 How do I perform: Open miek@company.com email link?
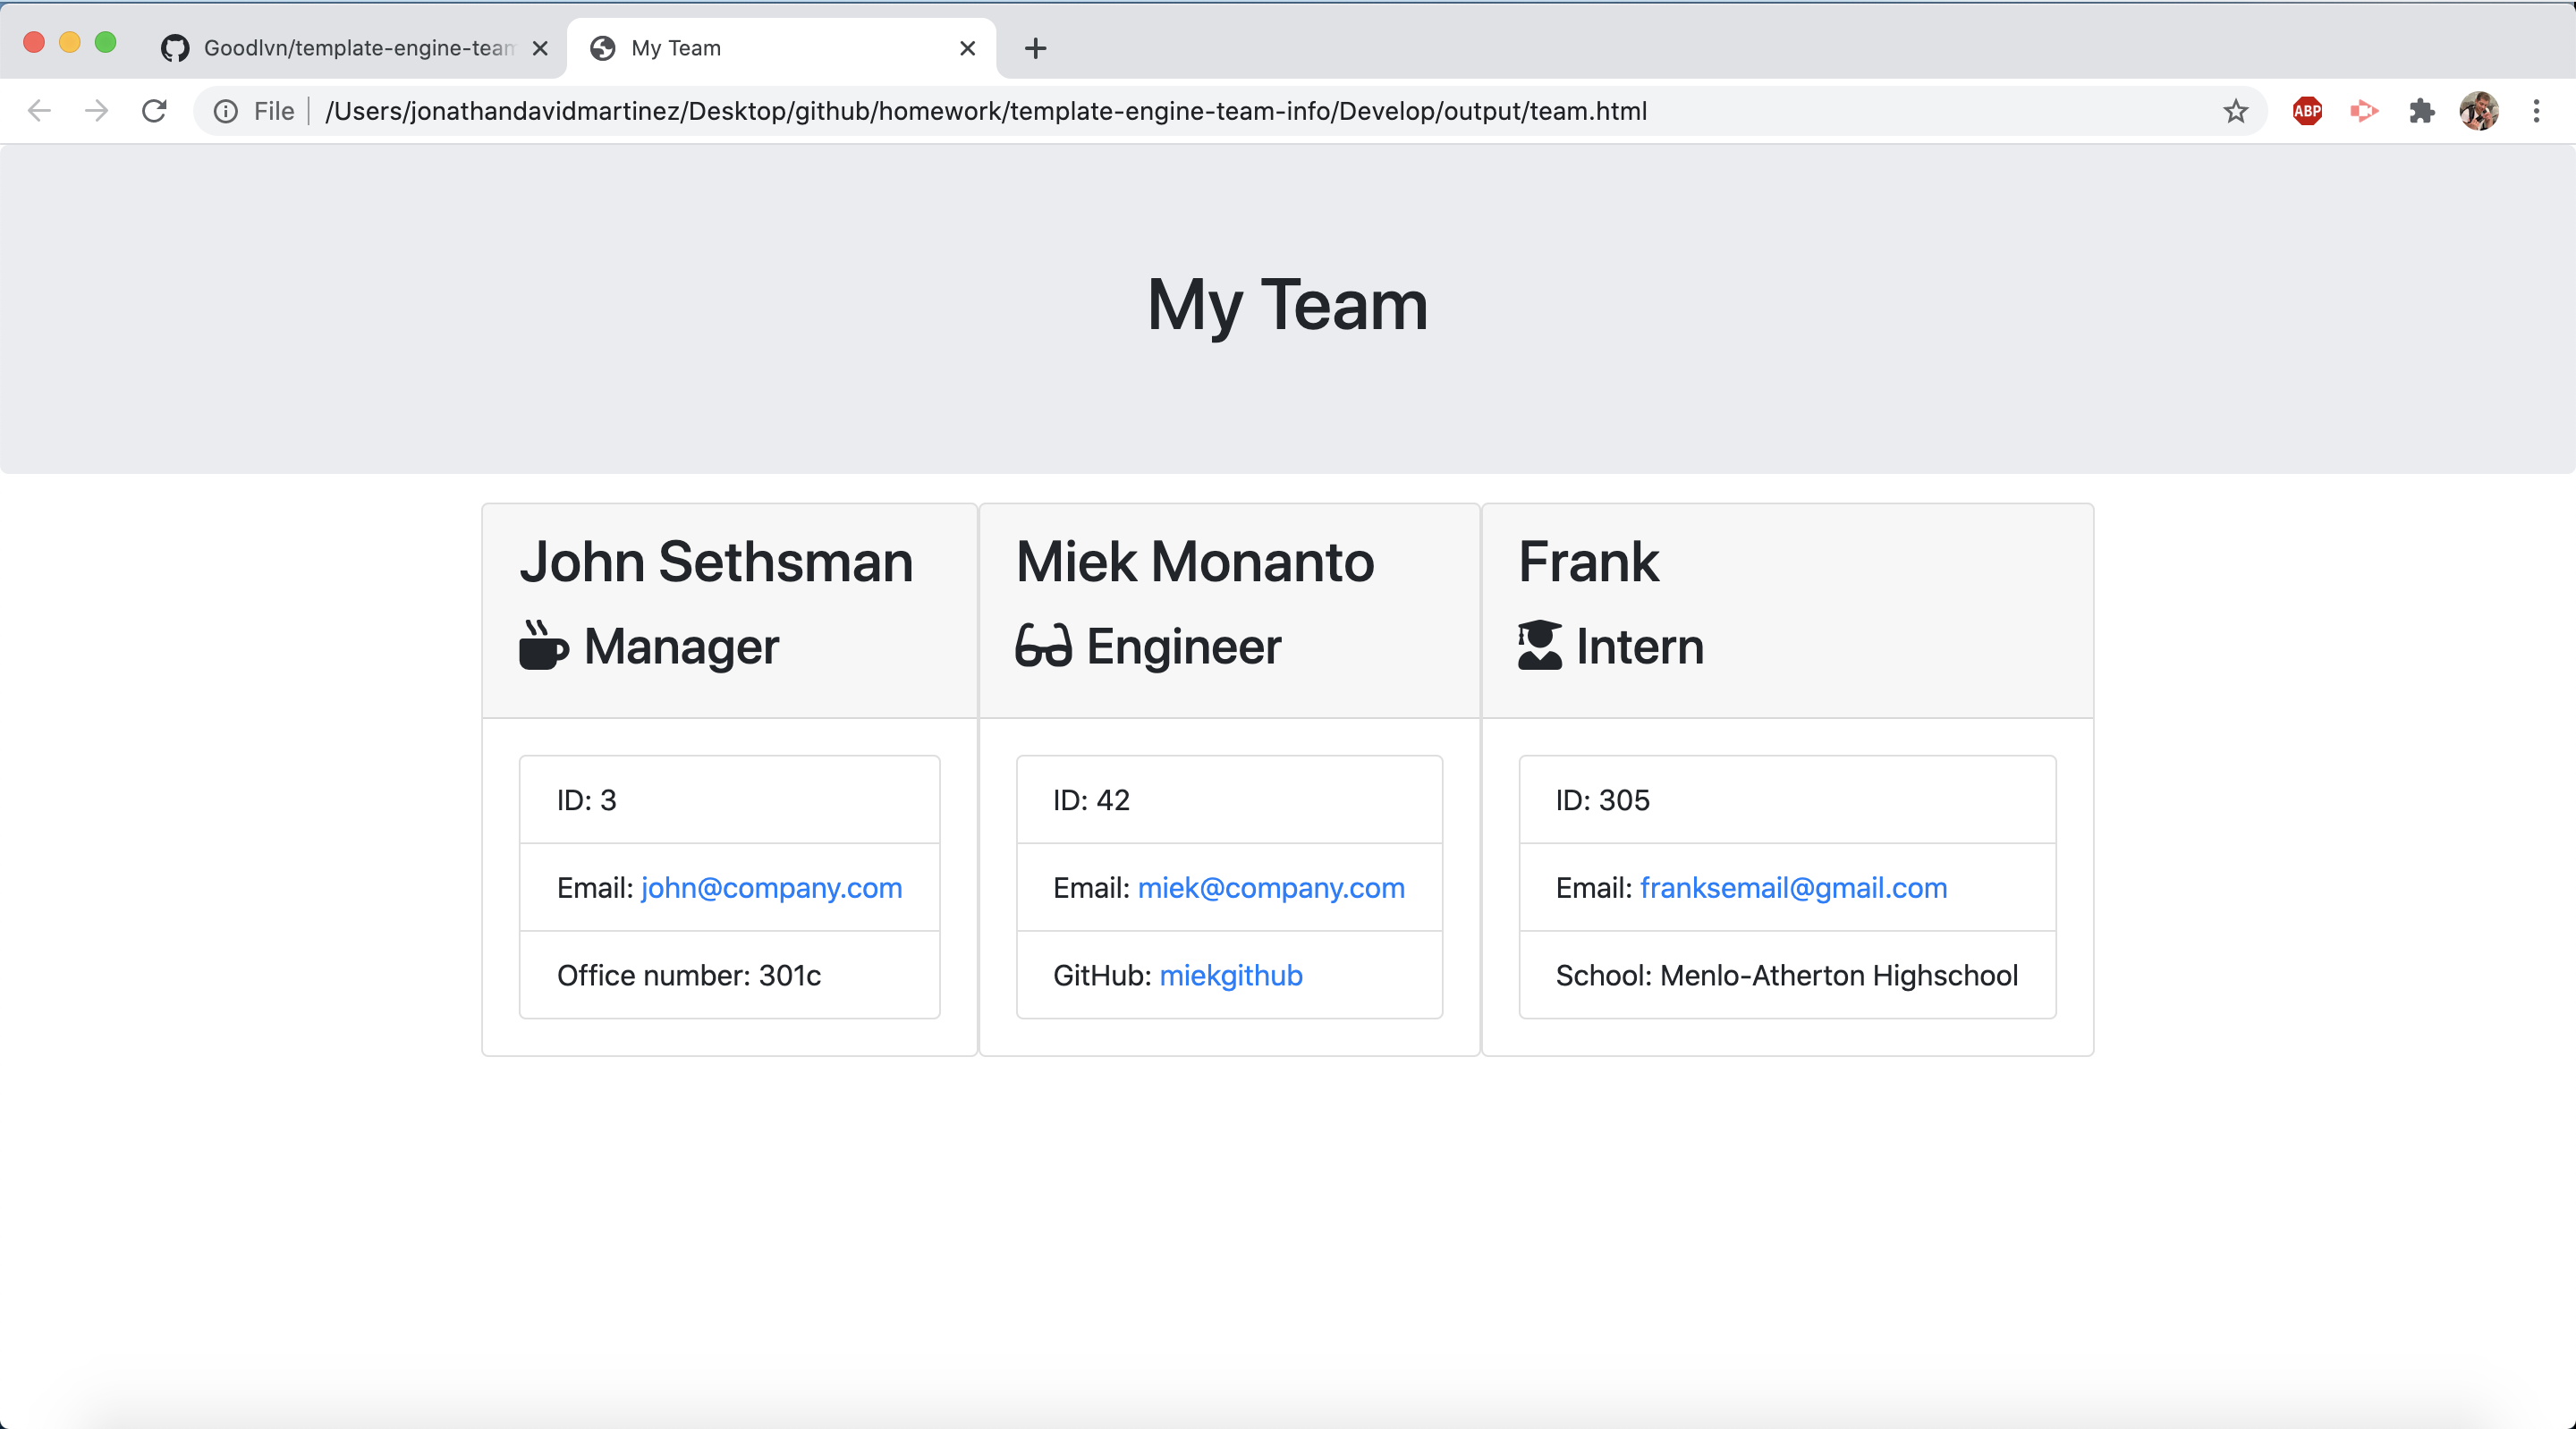tap(1271, 888)
